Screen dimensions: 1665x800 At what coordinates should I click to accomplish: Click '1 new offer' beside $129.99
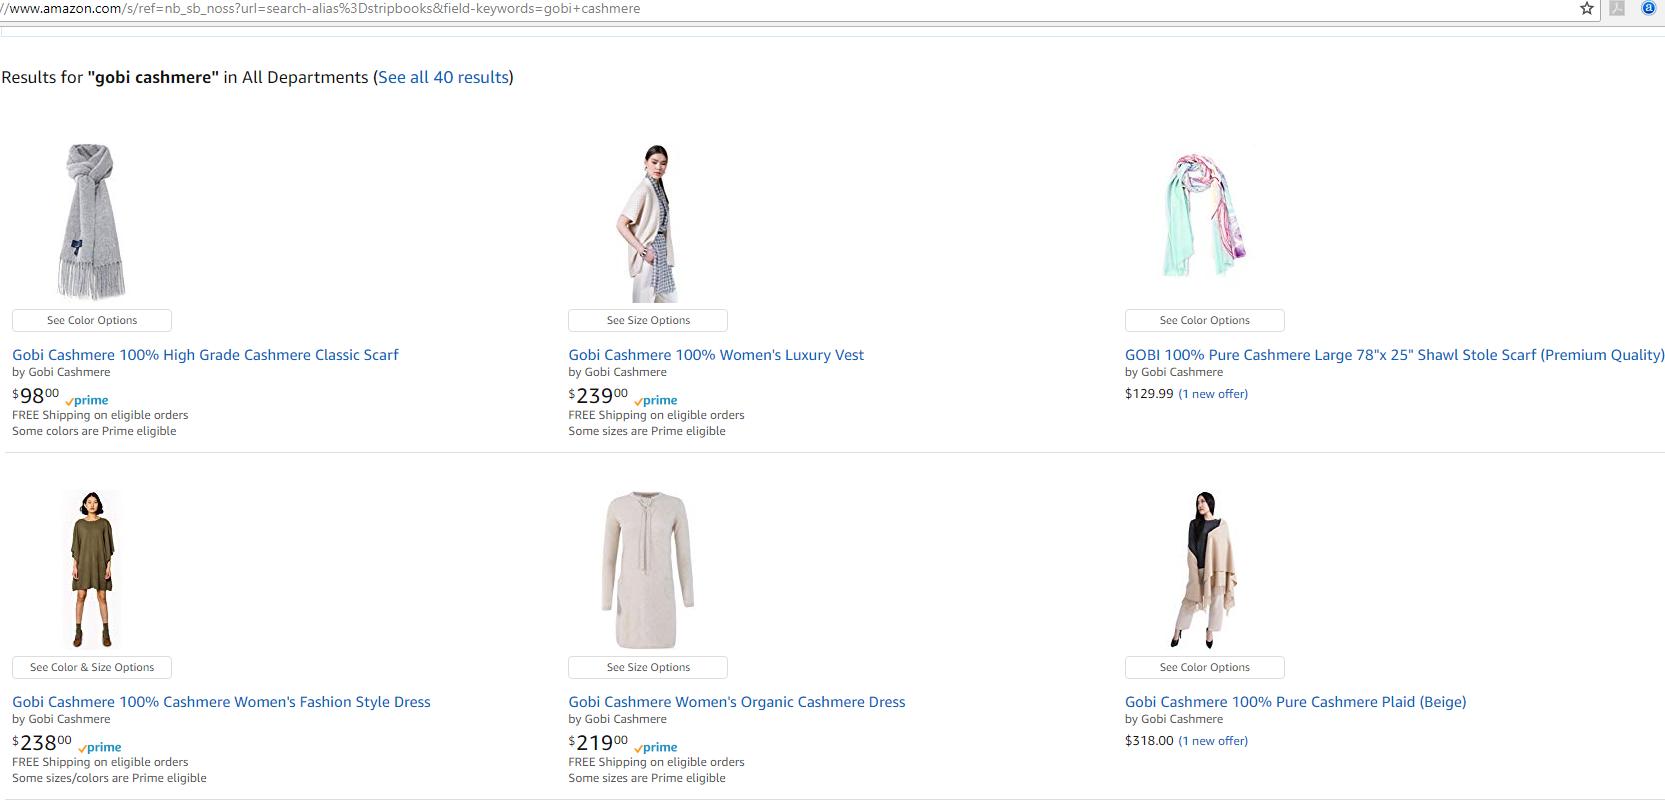click(1213, 394)
